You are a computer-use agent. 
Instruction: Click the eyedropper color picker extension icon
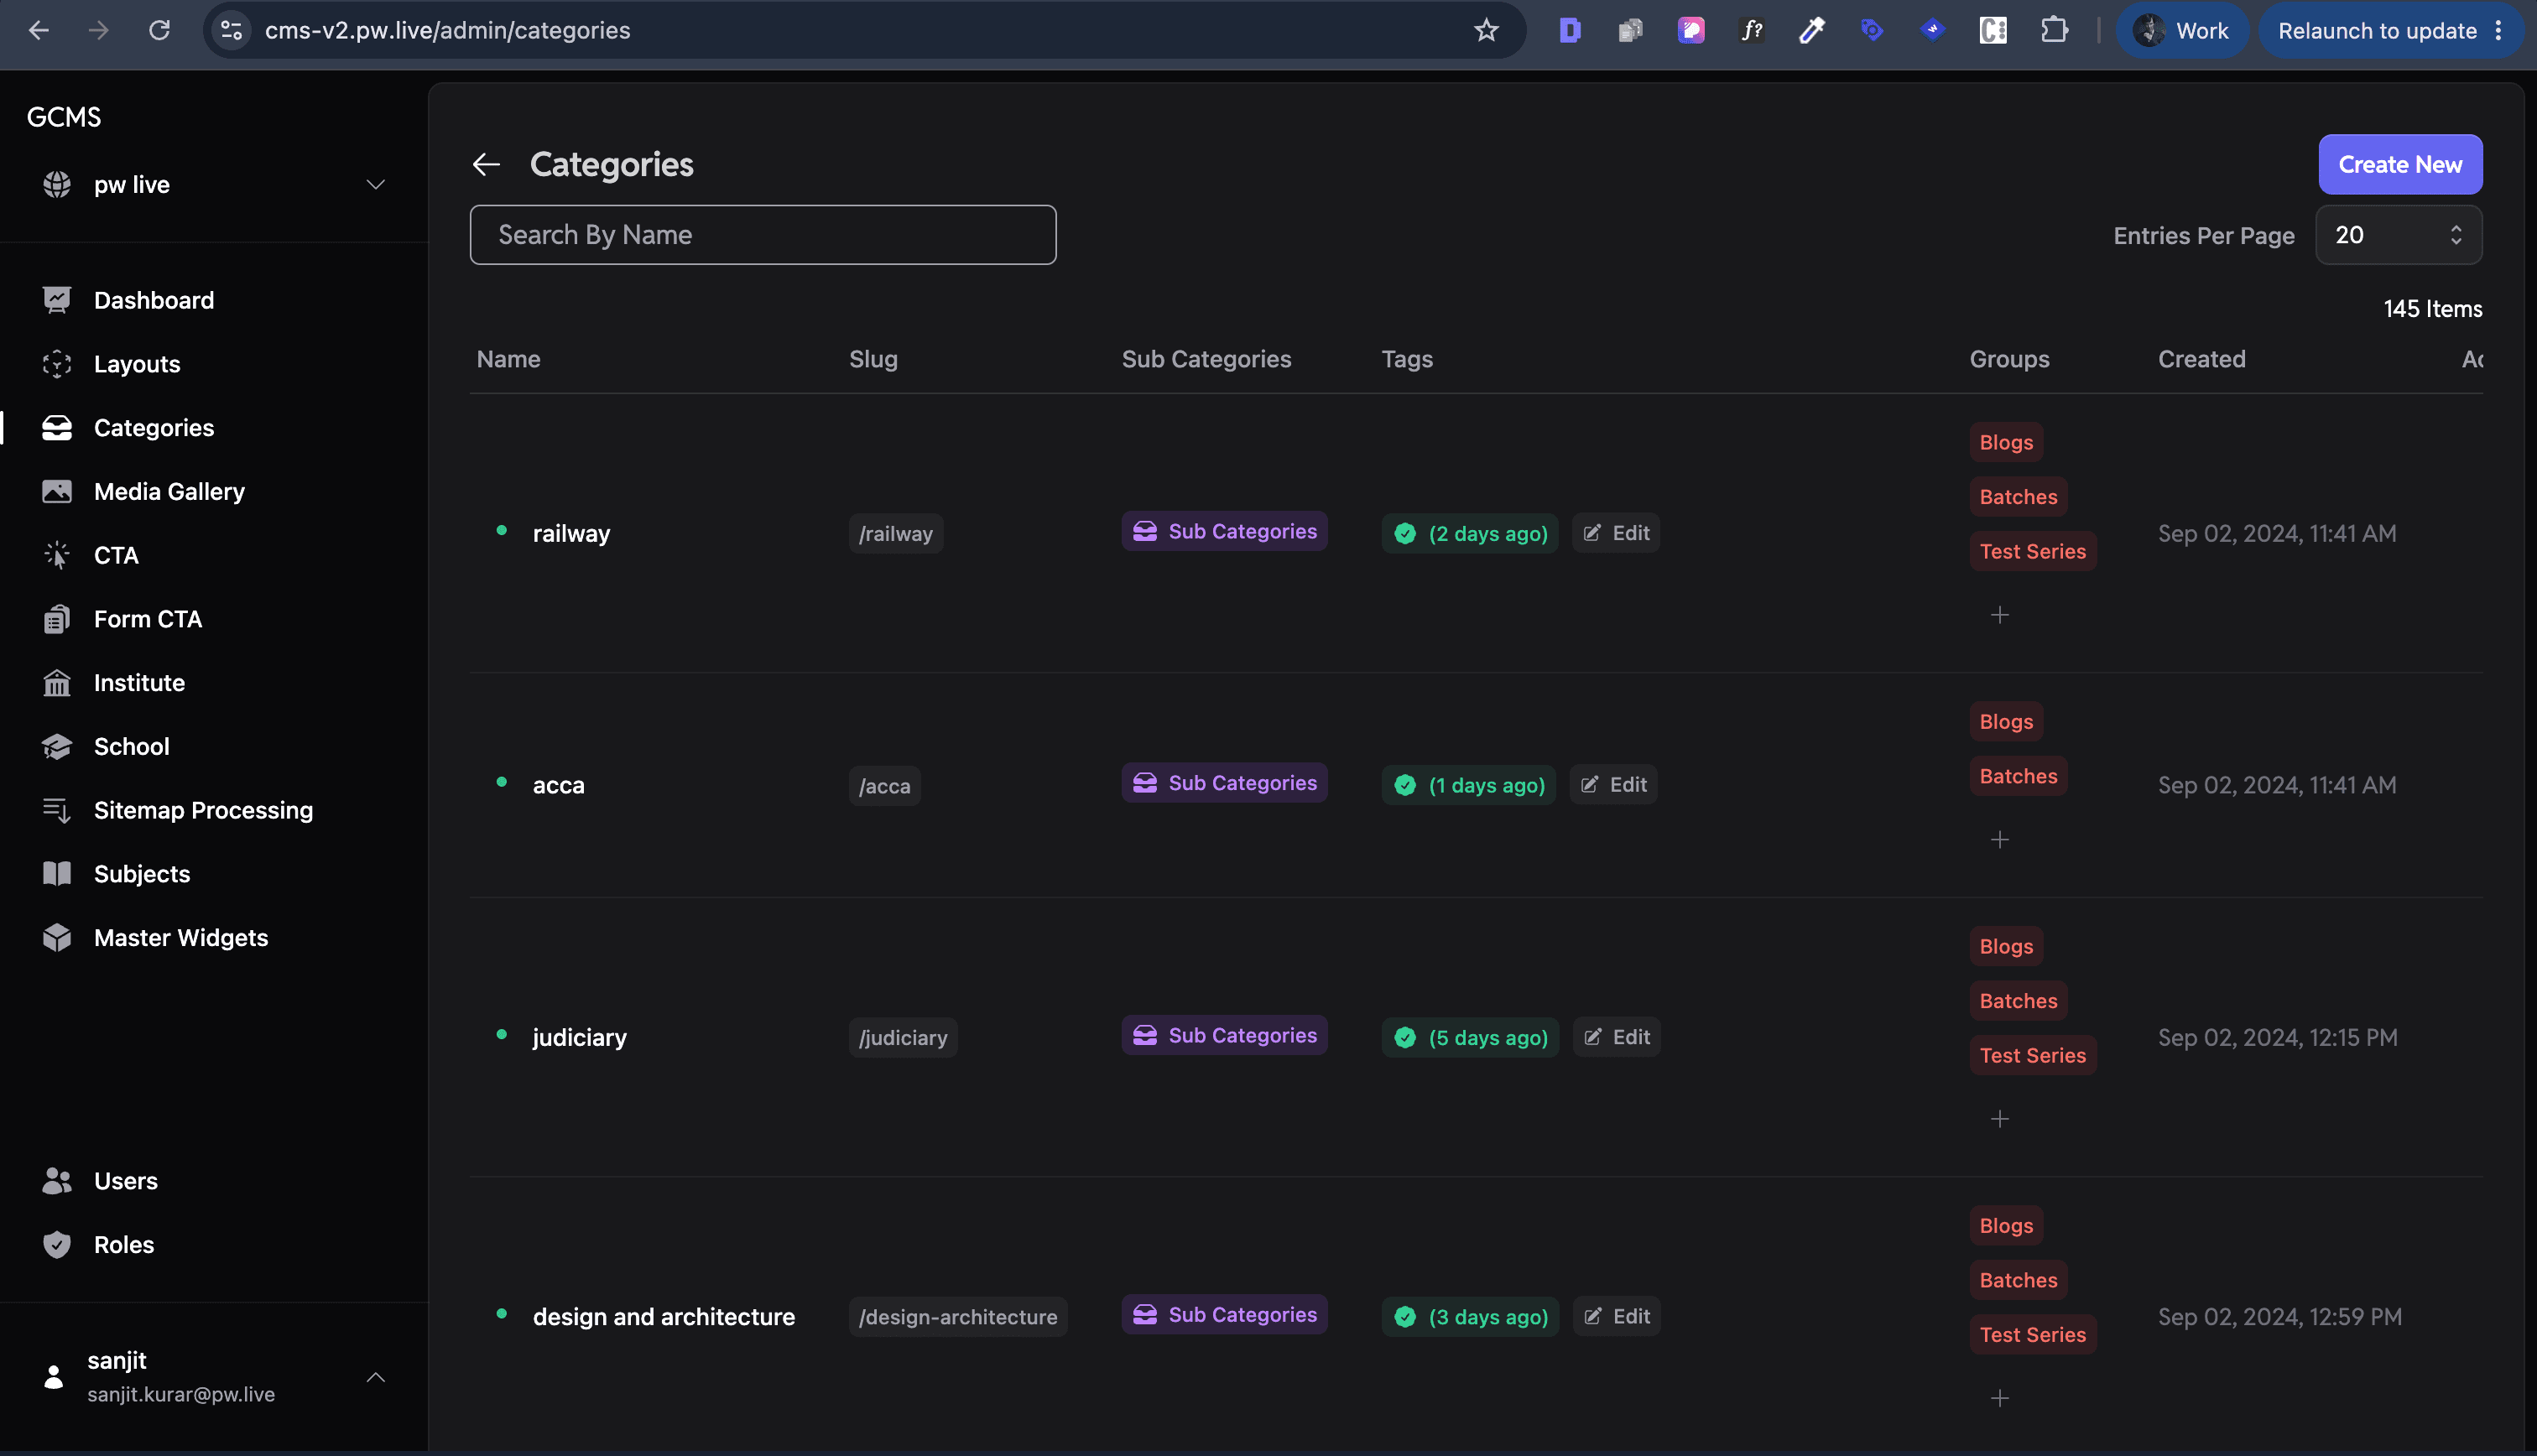point(1811,30)
